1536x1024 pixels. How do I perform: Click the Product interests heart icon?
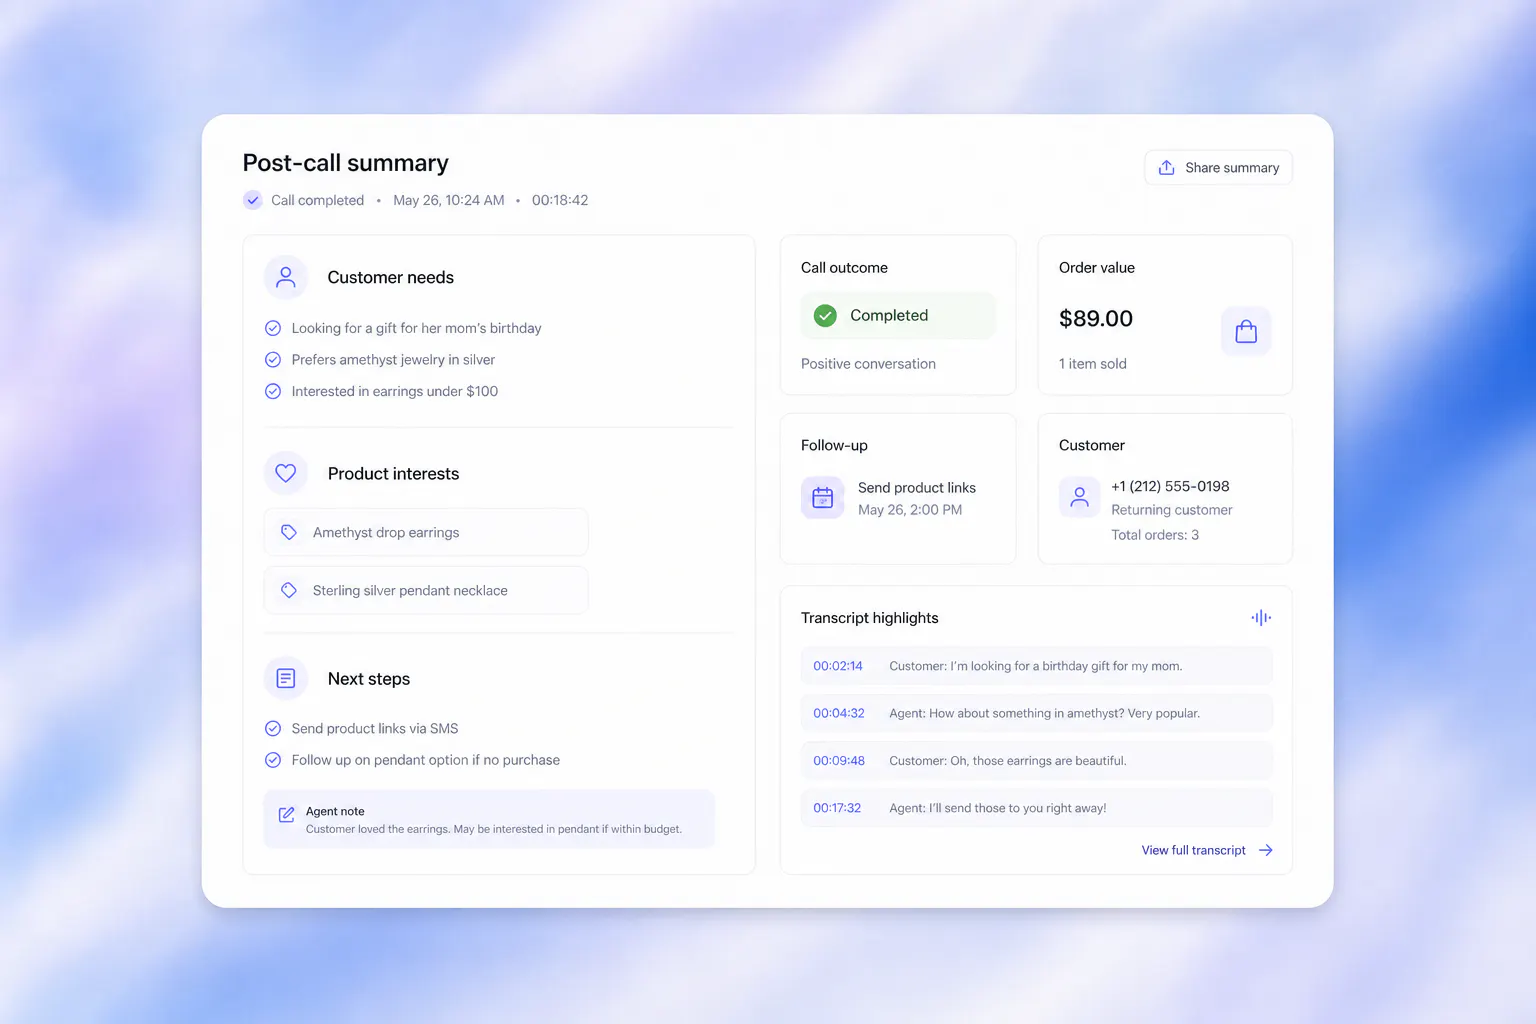[286, 473]
